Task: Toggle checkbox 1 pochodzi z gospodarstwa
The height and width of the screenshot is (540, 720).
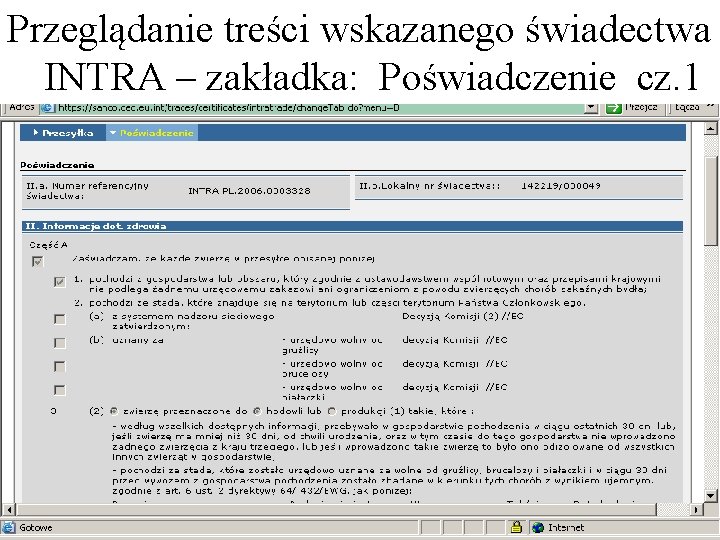Action: (x=59, y=281)
